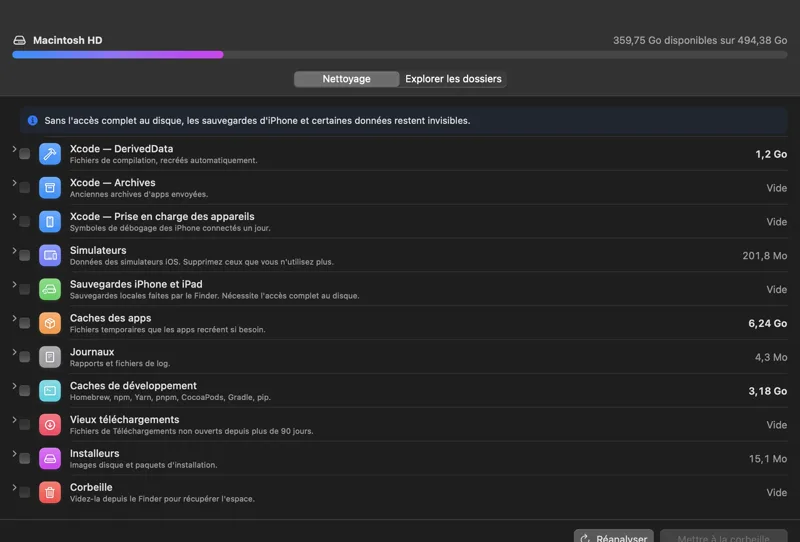Click the "Rapports et fichiers de log." text
800x542 pixels.
tap(120, 363)
